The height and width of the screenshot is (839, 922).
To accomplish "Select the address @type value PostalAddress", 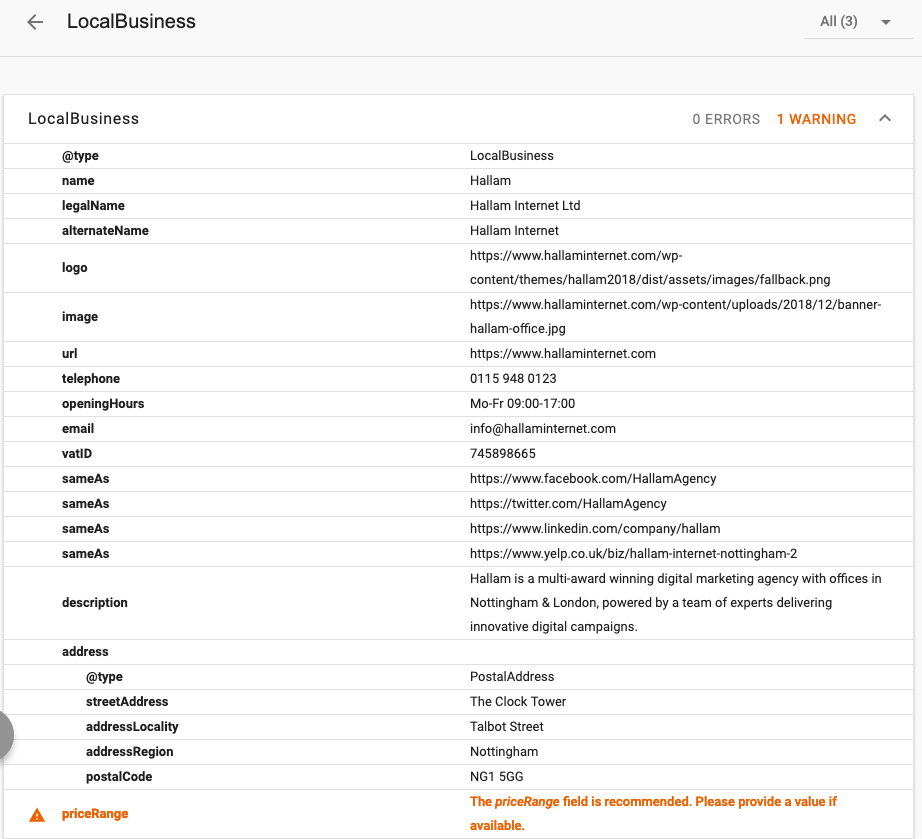I will pos(512,677).
